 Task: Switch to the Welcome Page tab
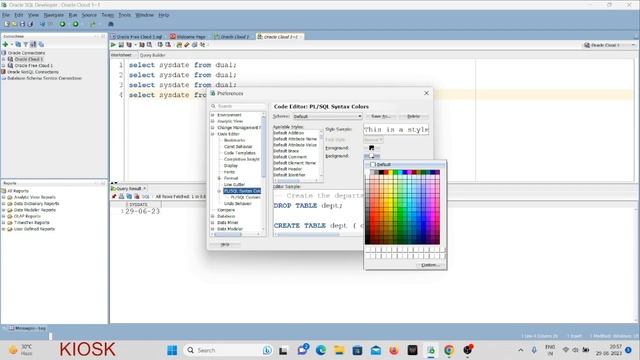point(188,37)
